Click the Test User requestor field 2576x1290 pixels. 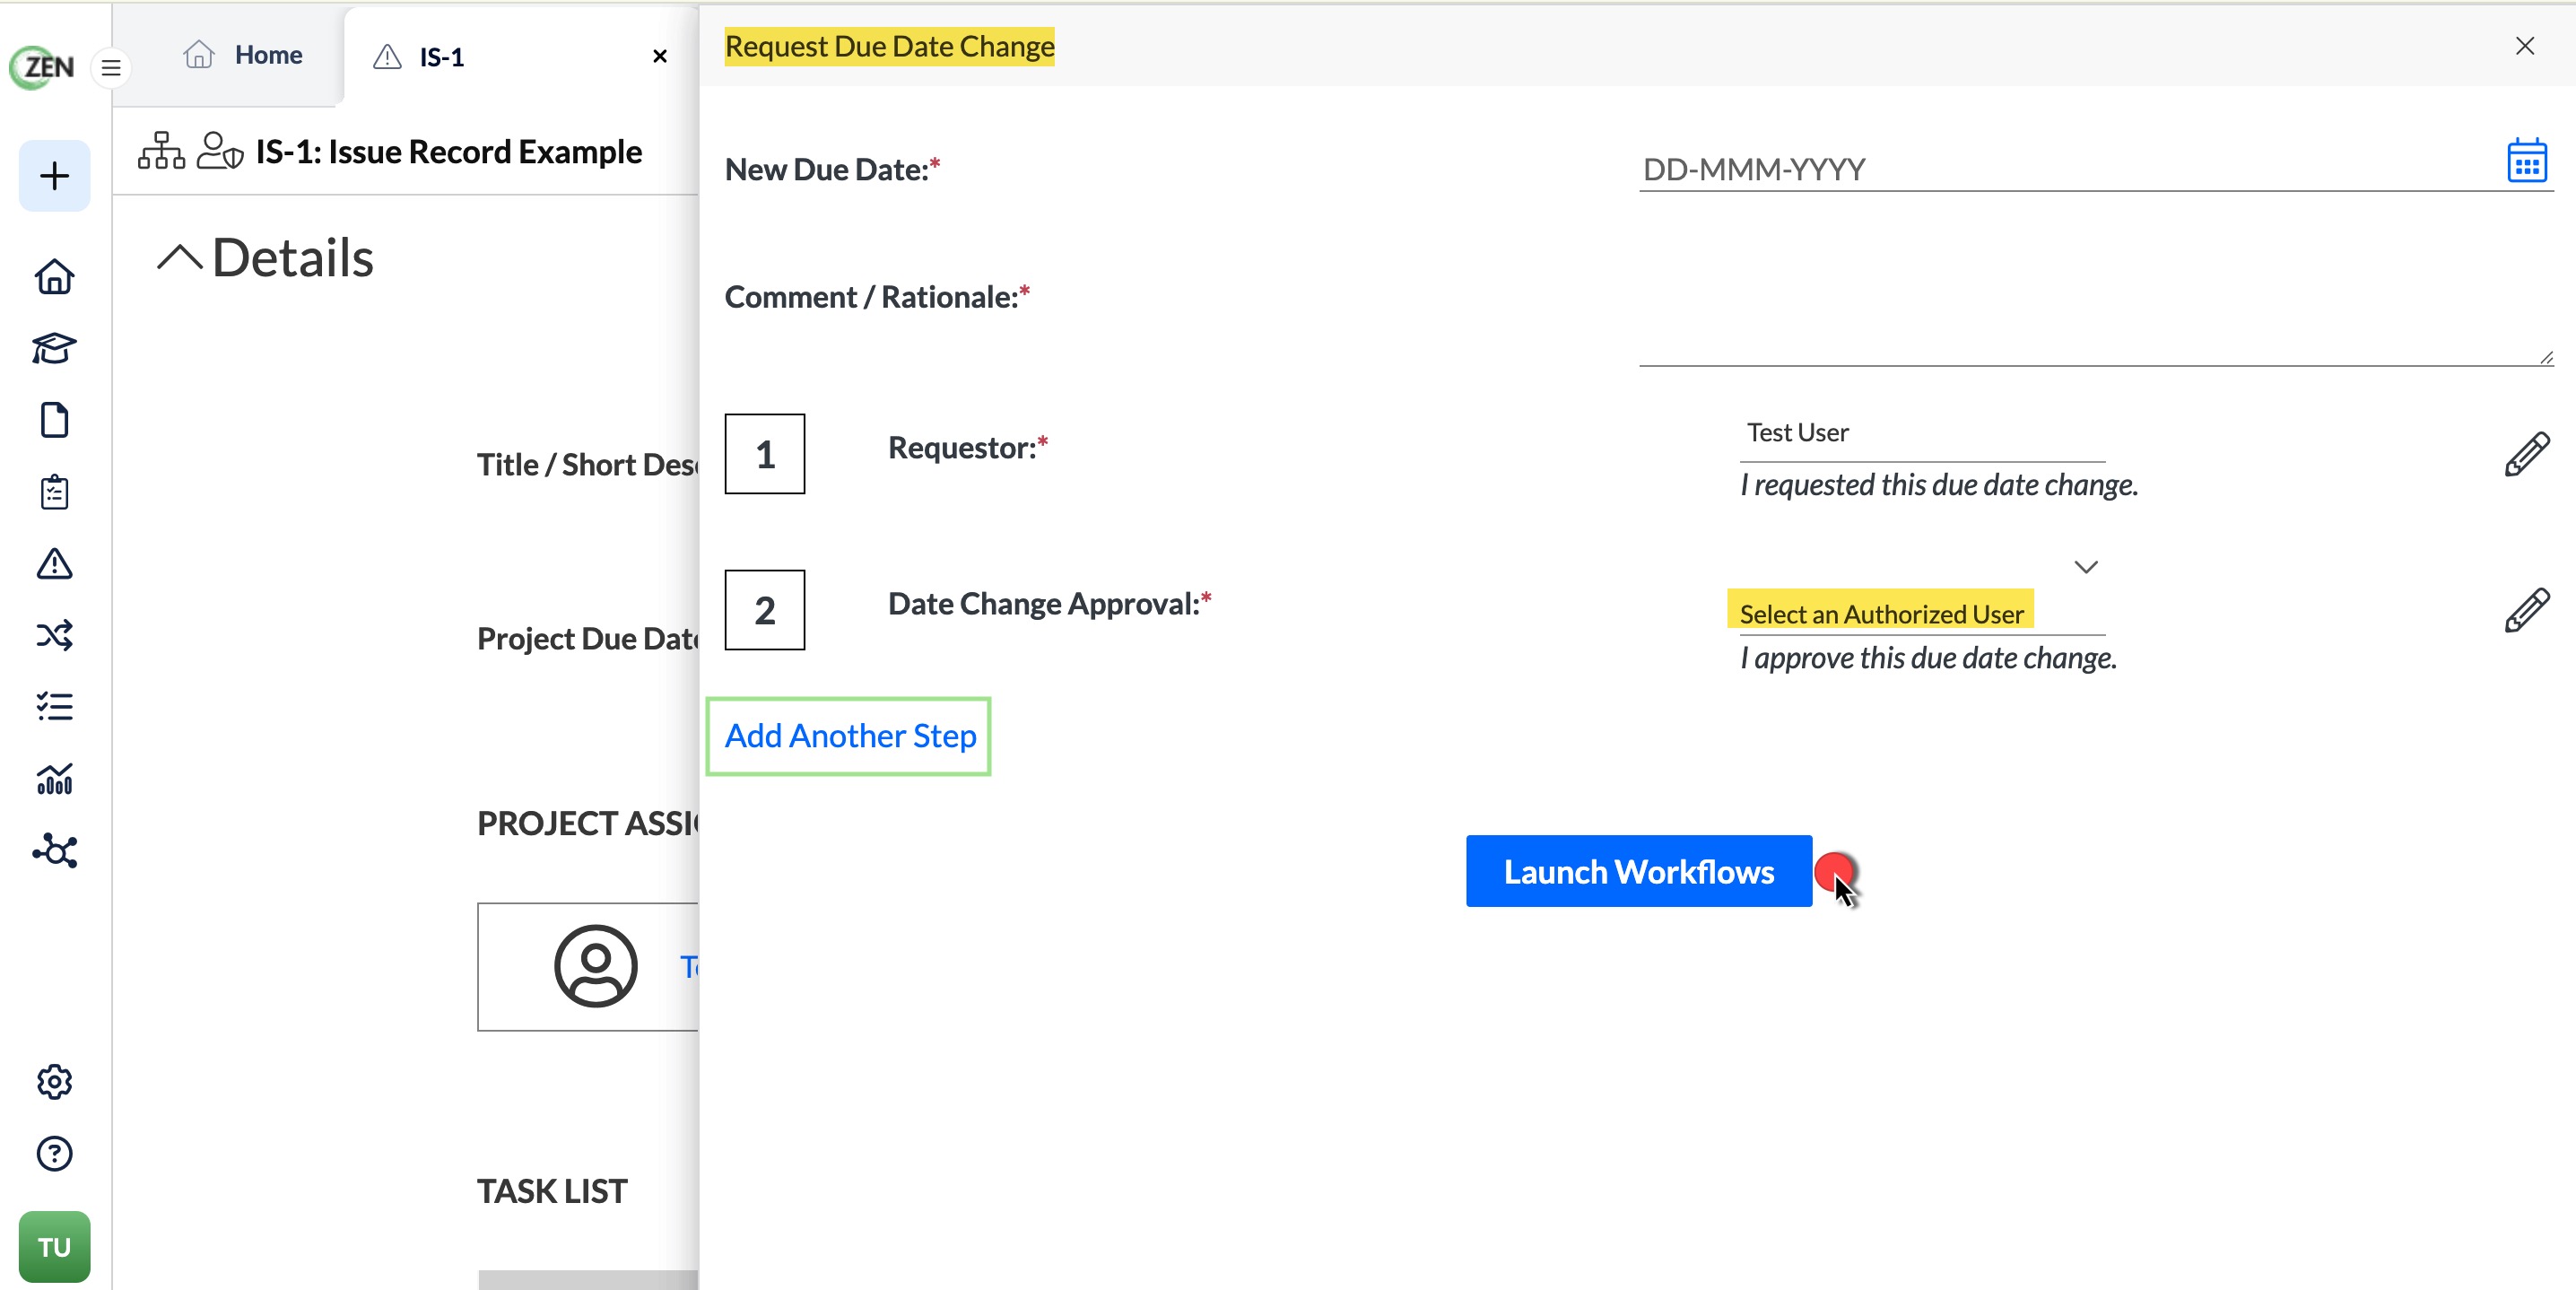1922,433
